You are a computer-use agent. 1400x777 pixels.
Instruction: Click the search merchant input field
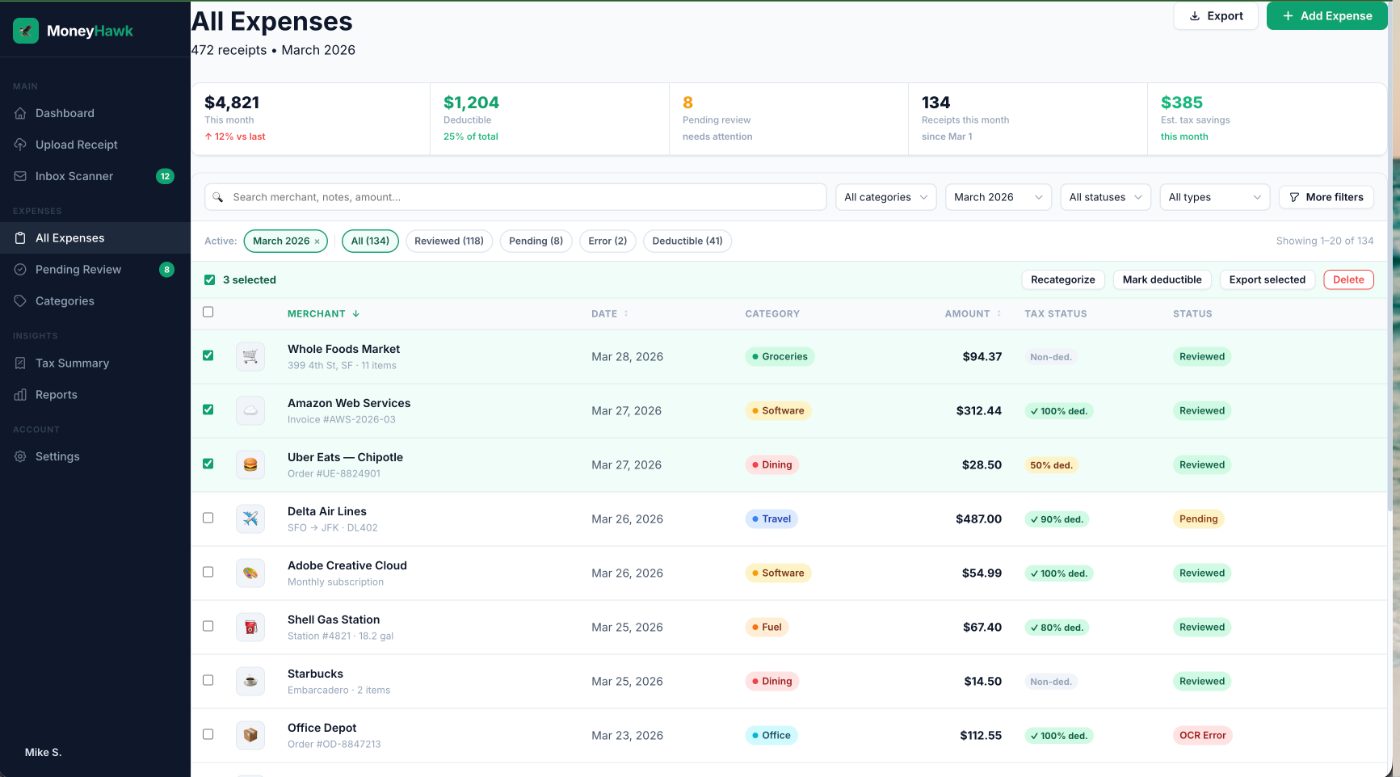point(516,197)
